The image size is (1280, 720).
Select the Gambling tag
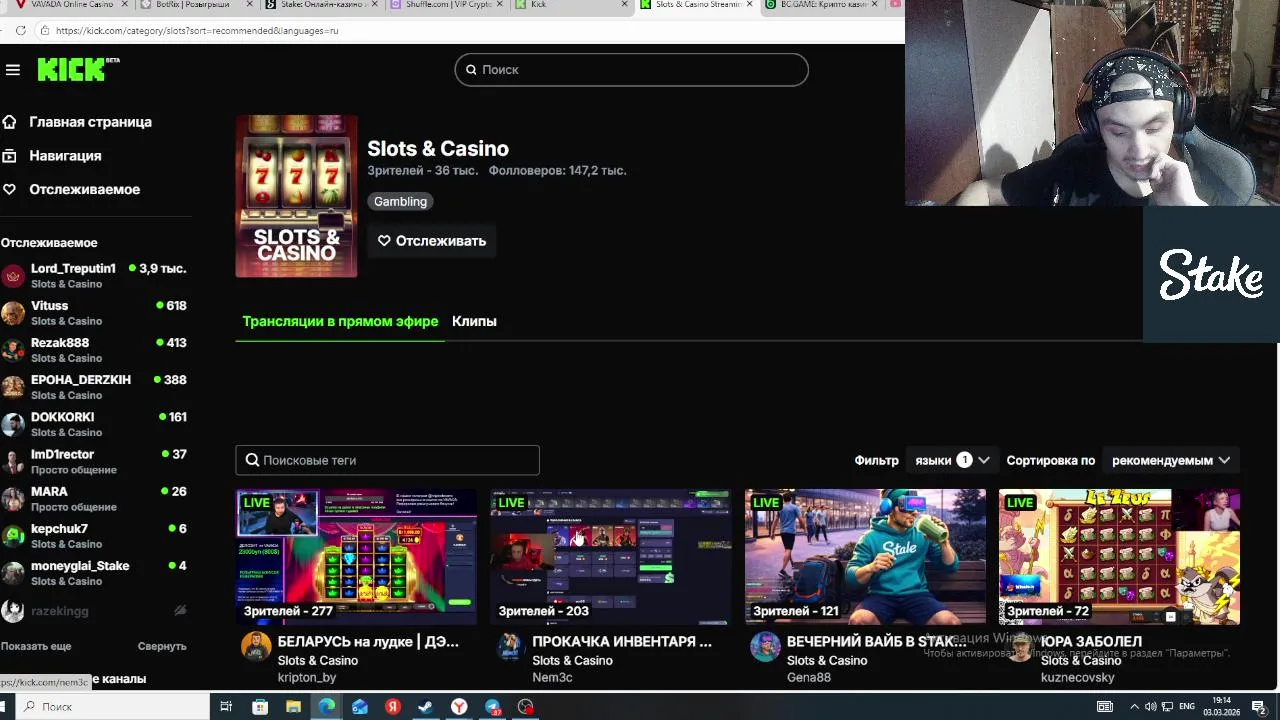pos(400,202)
